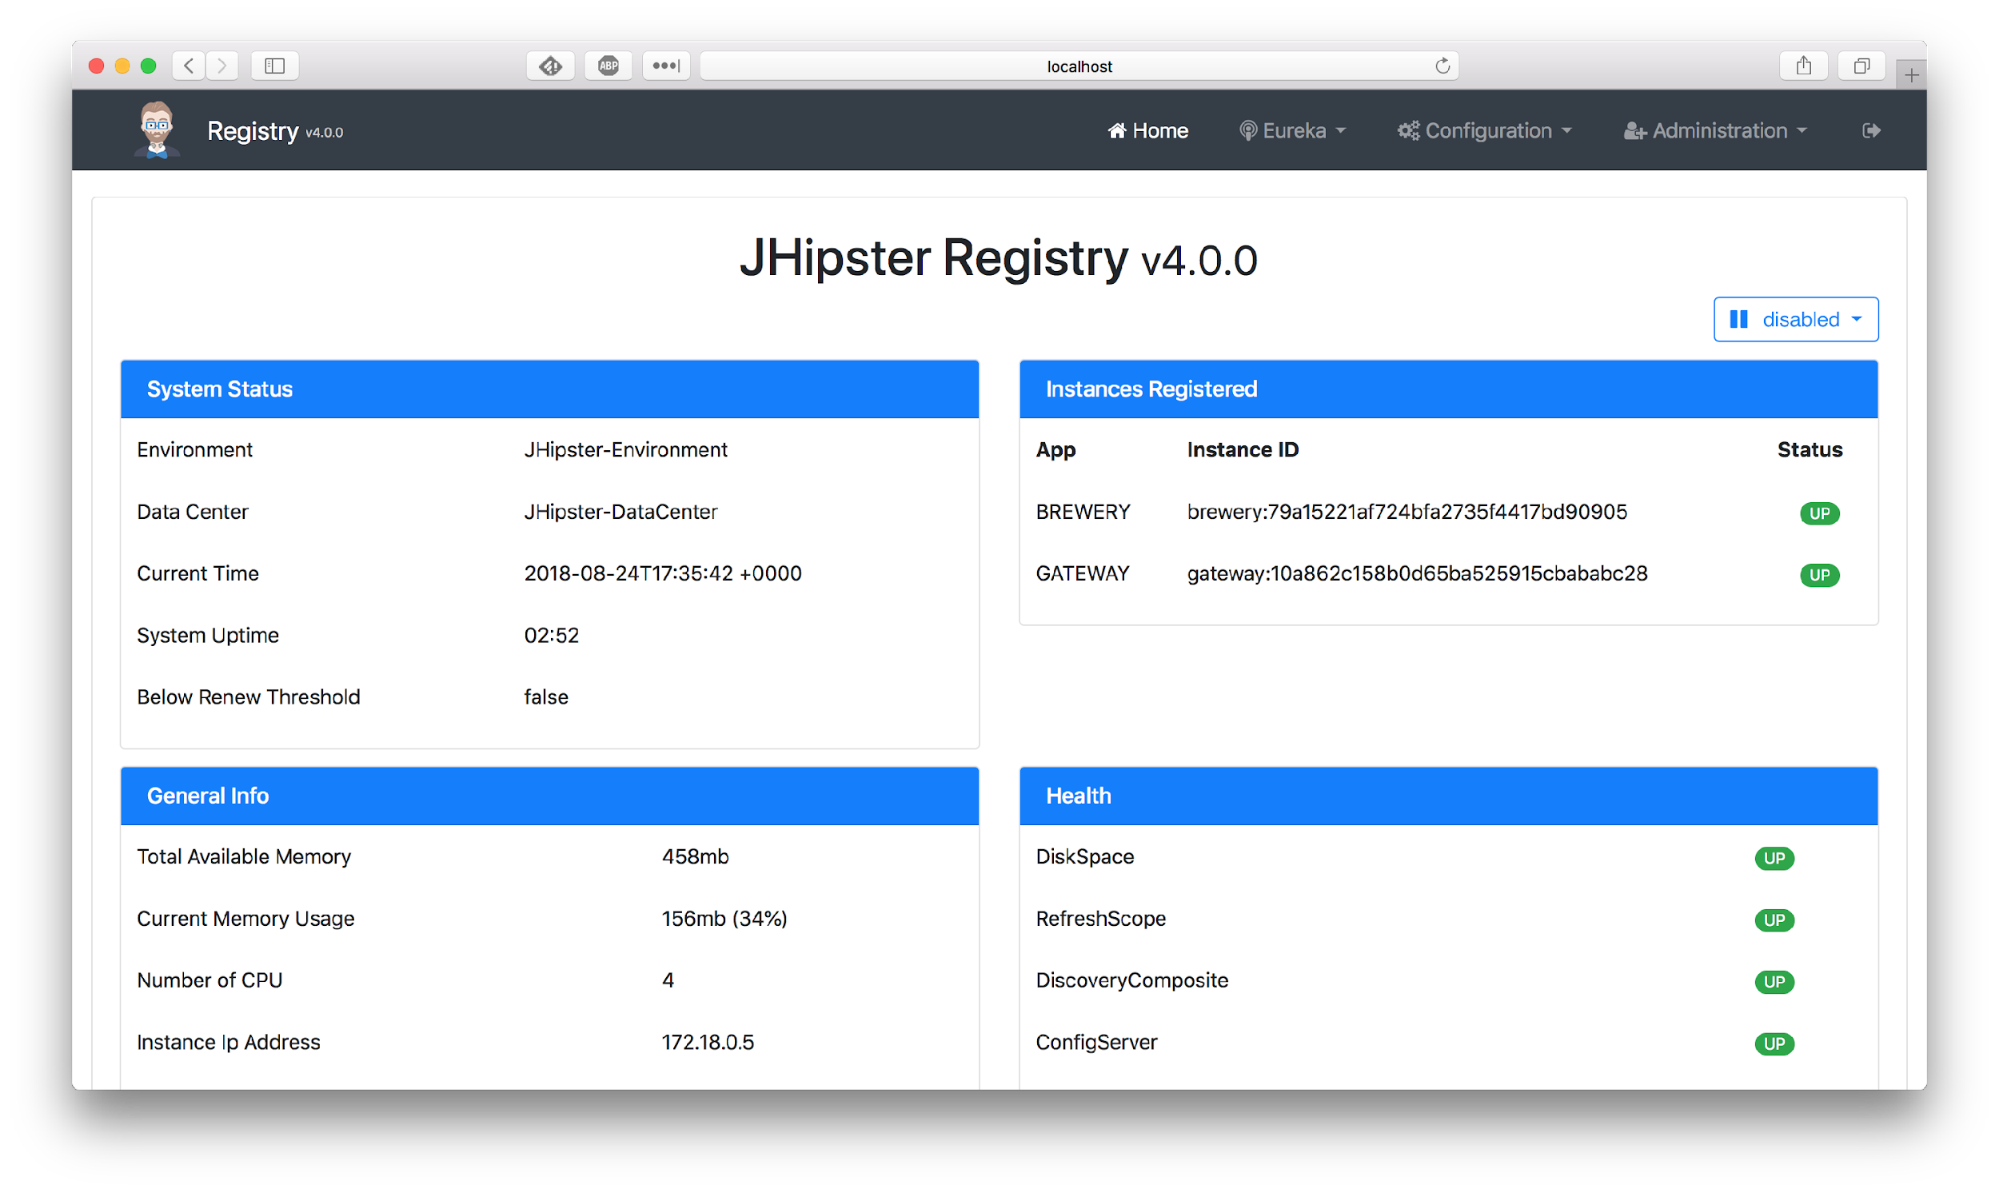1999x1193 pixels.
Task: Open the Safari share sheet icon
Action: 1804,65
